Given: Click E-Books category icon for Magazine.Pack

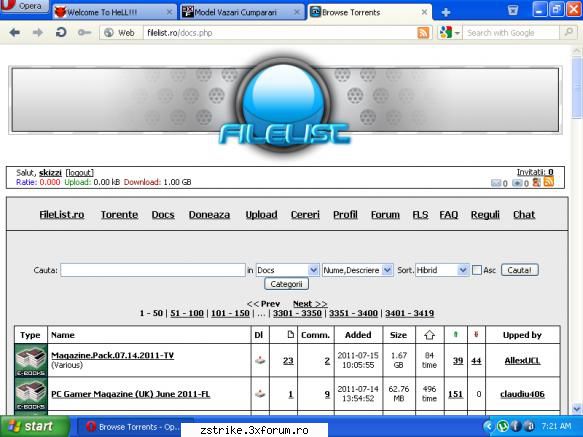Looking at the screenshot, I should click(x=31, y=360).
